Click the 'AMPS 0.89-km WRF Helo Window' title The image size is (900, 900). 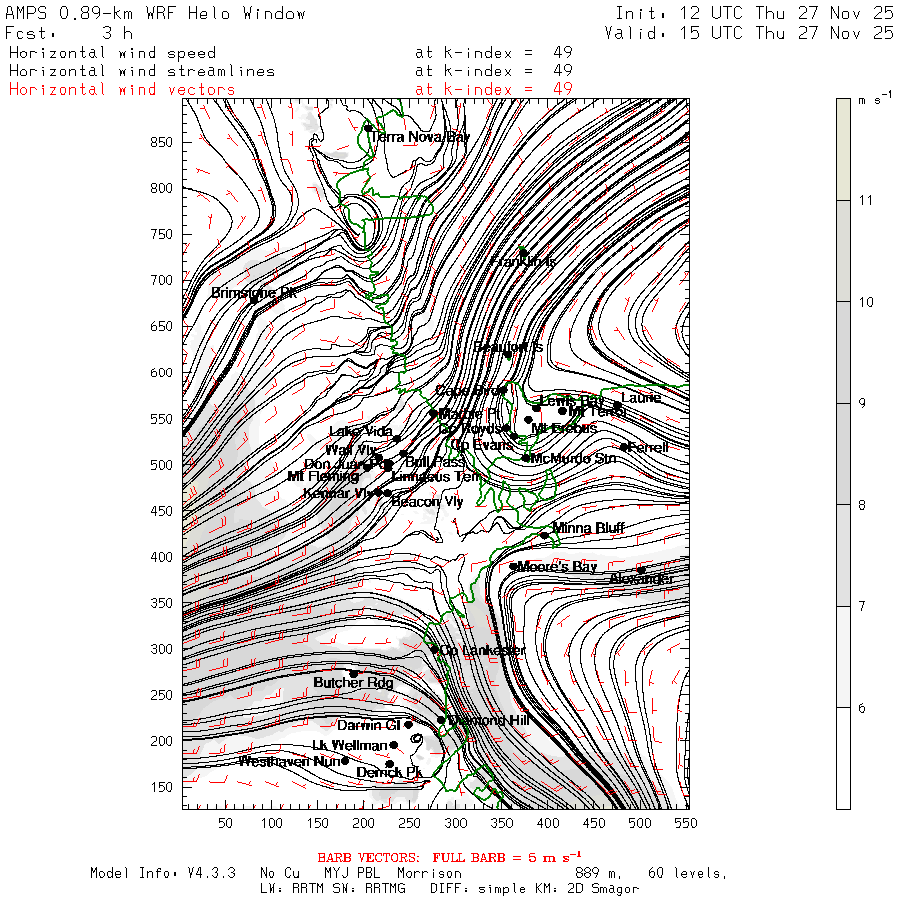[x=156, y=14]
